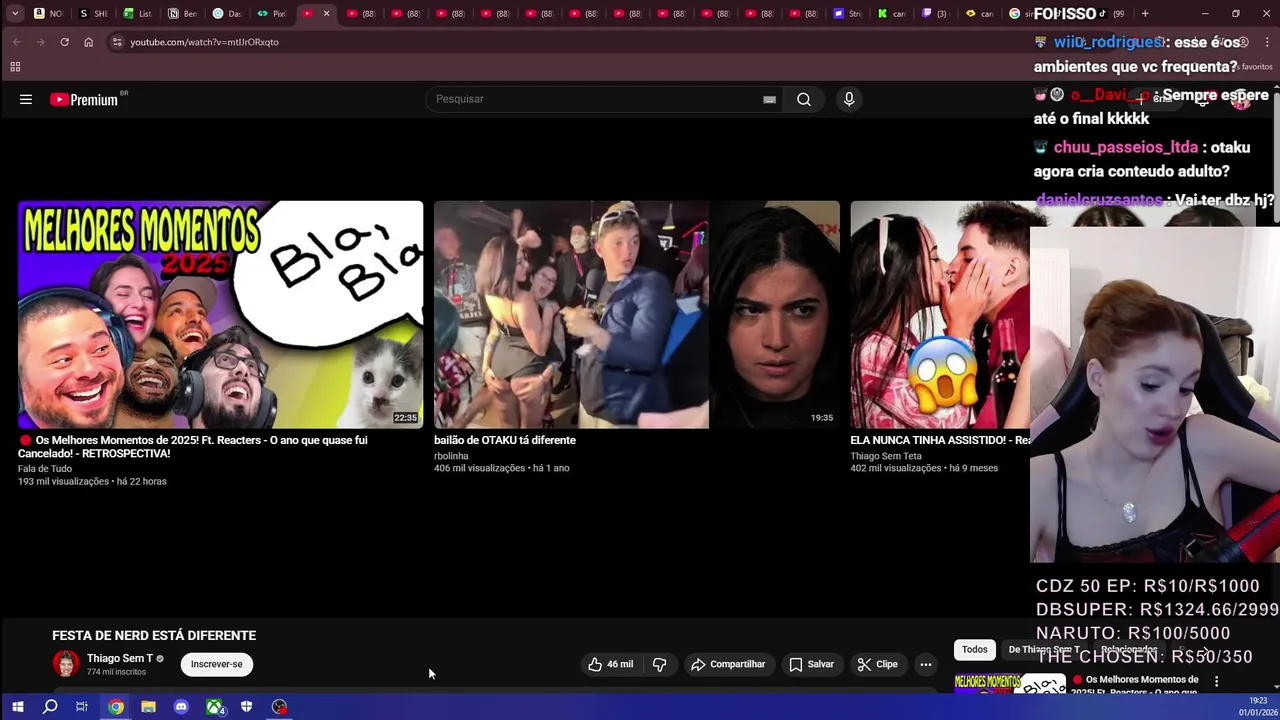Open the apps grid icon in bookmarks bar
Image resolution: width=1280 pixels, height=720 pixels.
click(15, 67)
